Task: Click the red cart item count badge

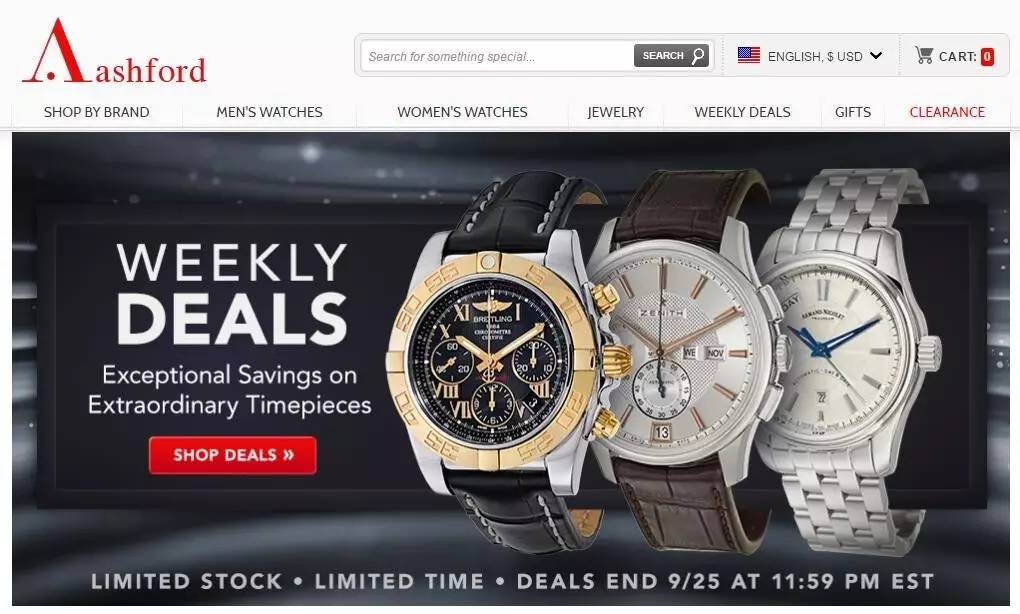Action: click(x=987, y=57)
